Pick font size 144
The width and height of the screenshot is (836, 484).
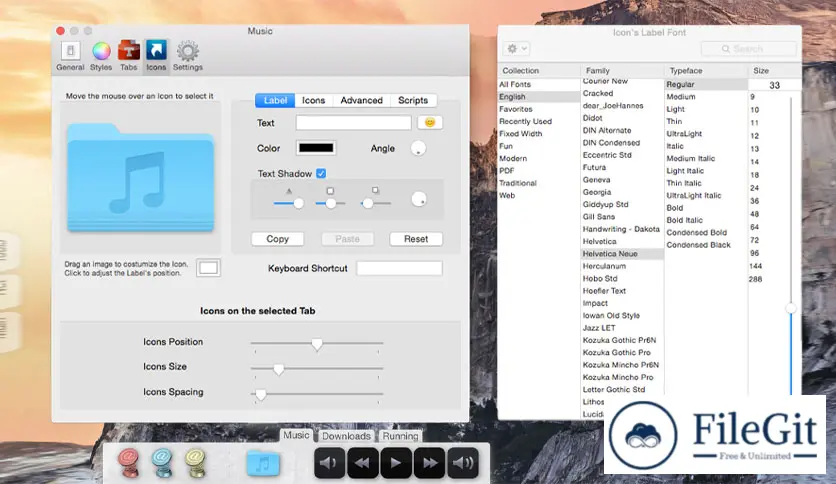point(755,265)
